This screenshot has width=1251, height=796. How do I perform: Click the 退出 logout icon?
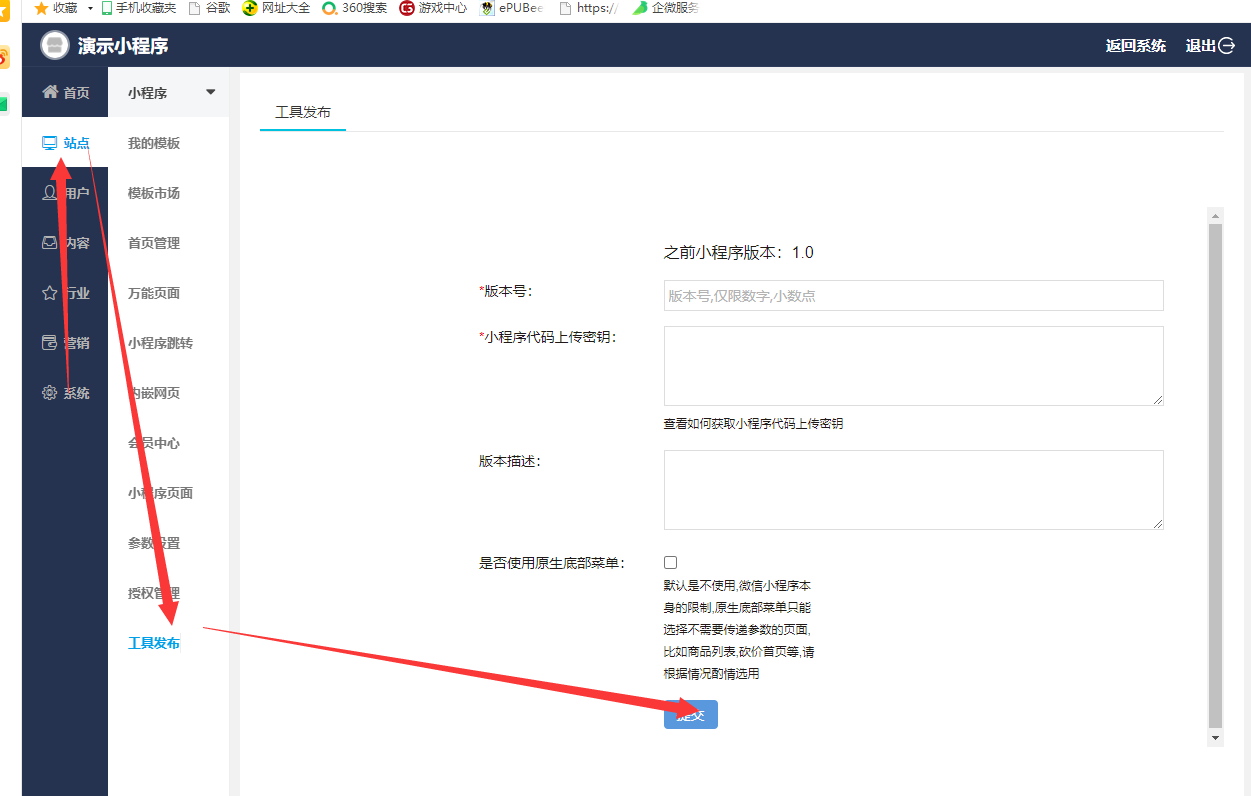point(1227,46)
